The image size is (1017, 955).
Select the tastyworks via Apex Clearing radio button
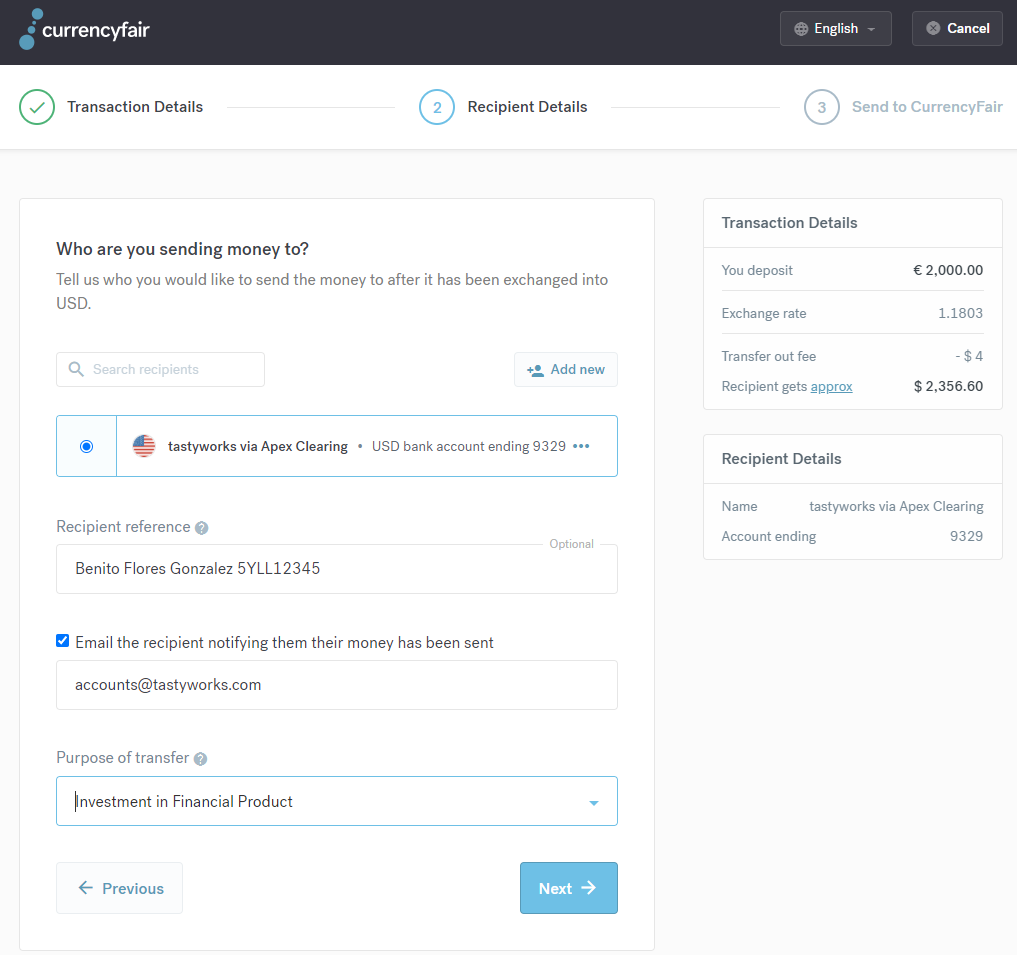click(x=86, y=446)
